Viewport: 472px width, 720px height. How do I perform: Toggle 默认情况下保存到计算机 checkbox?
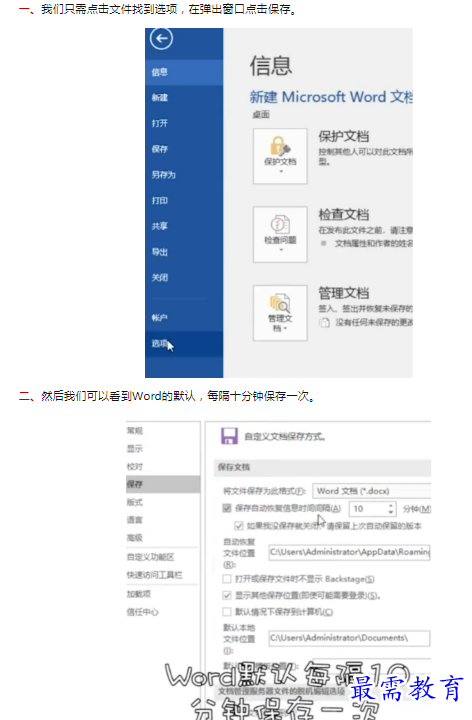pyautogui.click(x=227, y=612)
